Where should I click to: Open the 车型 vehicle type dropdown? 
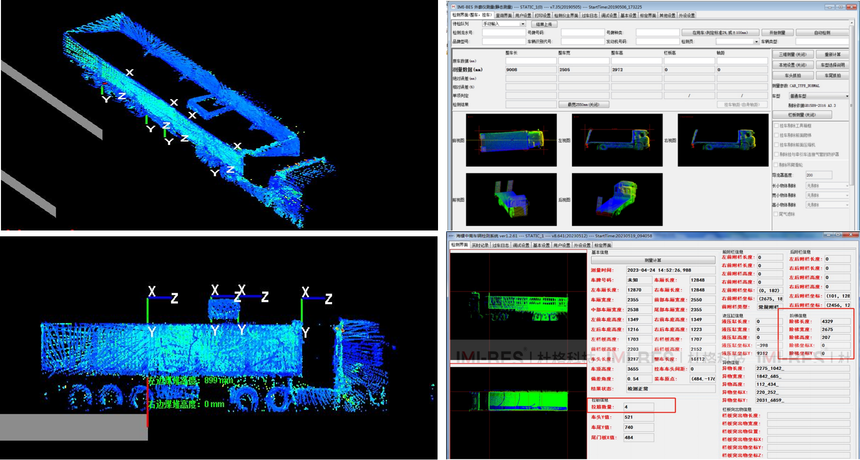pyautogui.click(x=817, y=96)
